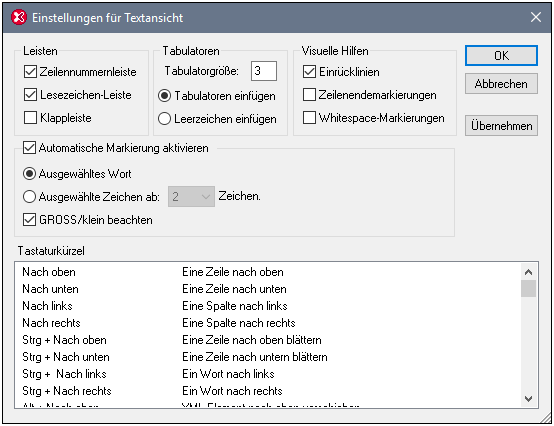Select the 'Nach unten' shortcut row
The width and height of the screenshot is (554, 426).
point(268,289)
